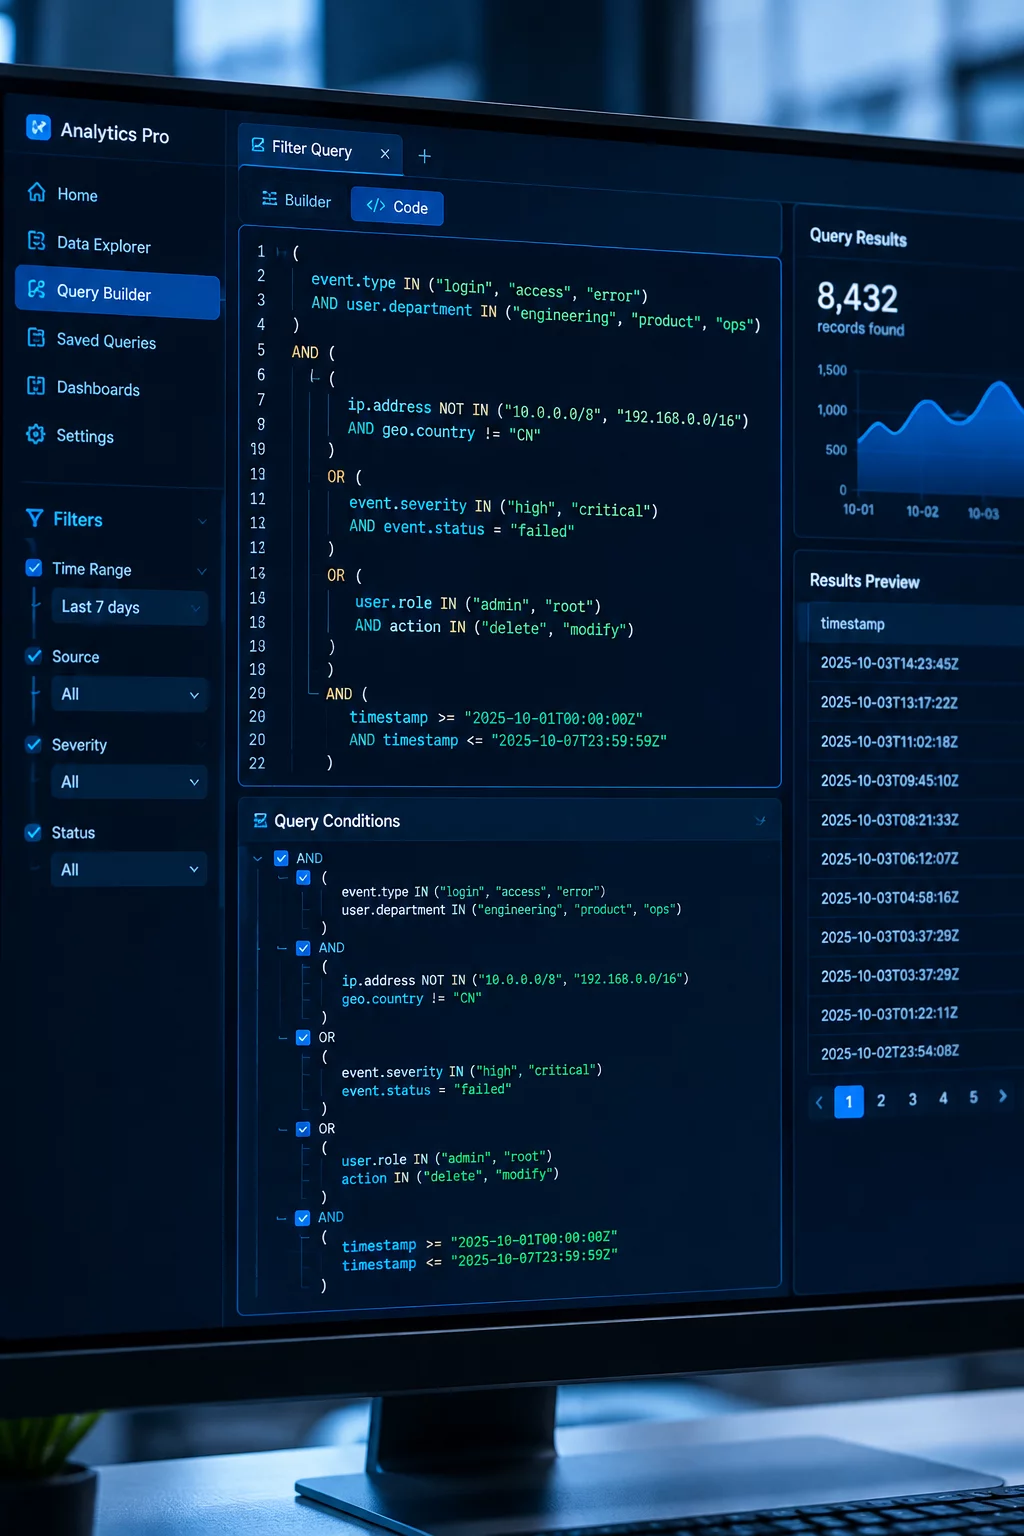
Task: Toggle the Status filter checkbox
Action: click(x=34, y=832)
